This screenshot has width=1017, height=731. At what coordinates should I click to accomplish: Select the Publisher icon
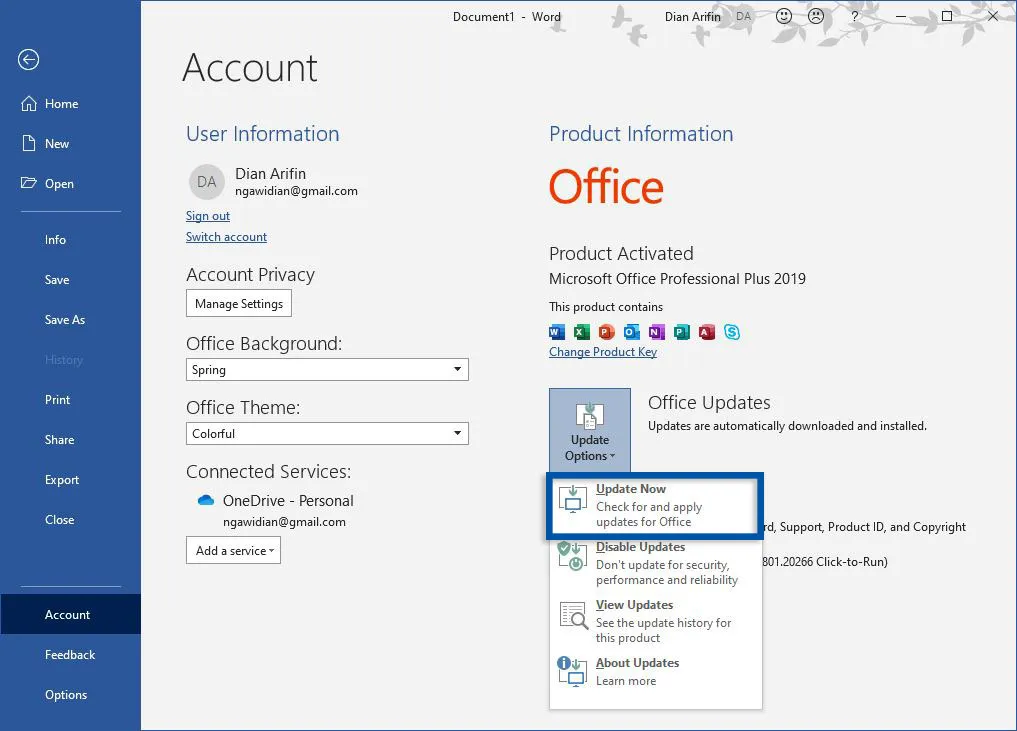682,332
